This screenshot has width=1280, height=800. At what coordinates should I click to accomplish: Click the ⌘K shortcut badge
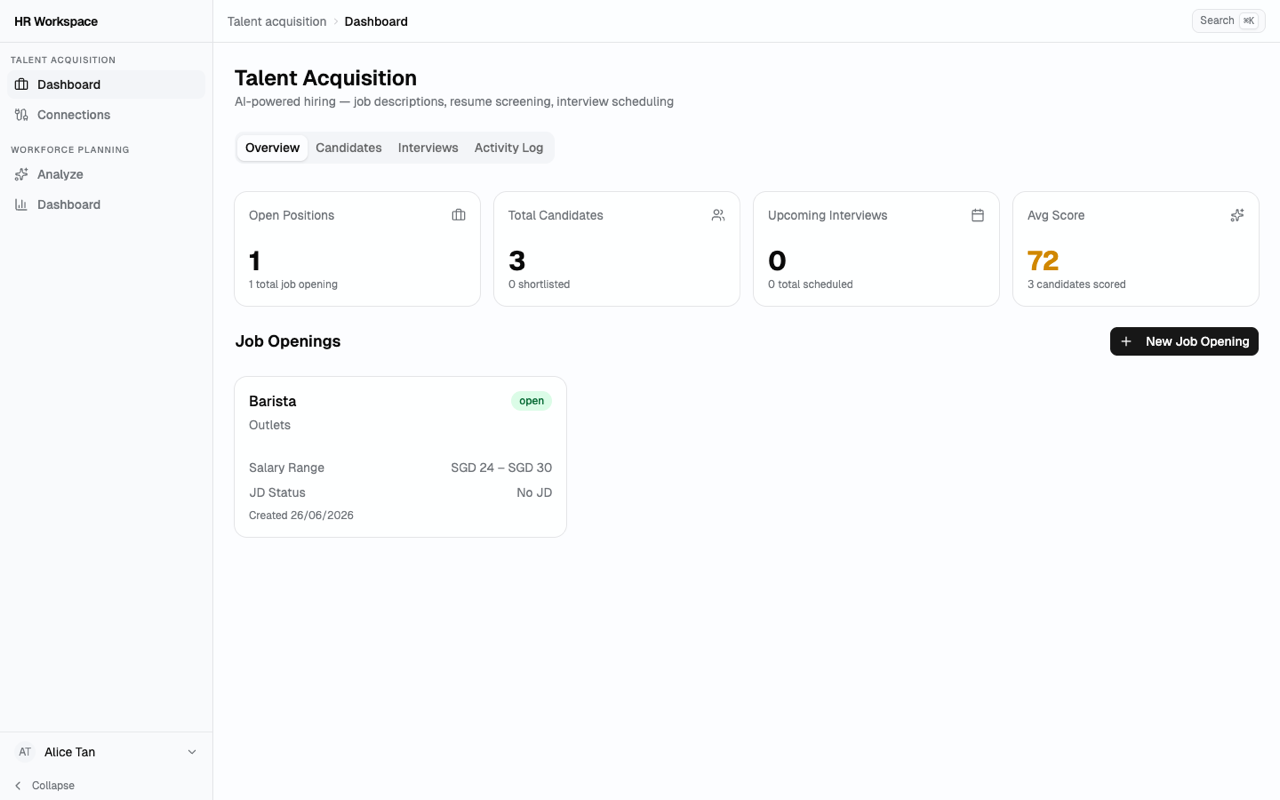1249,21
